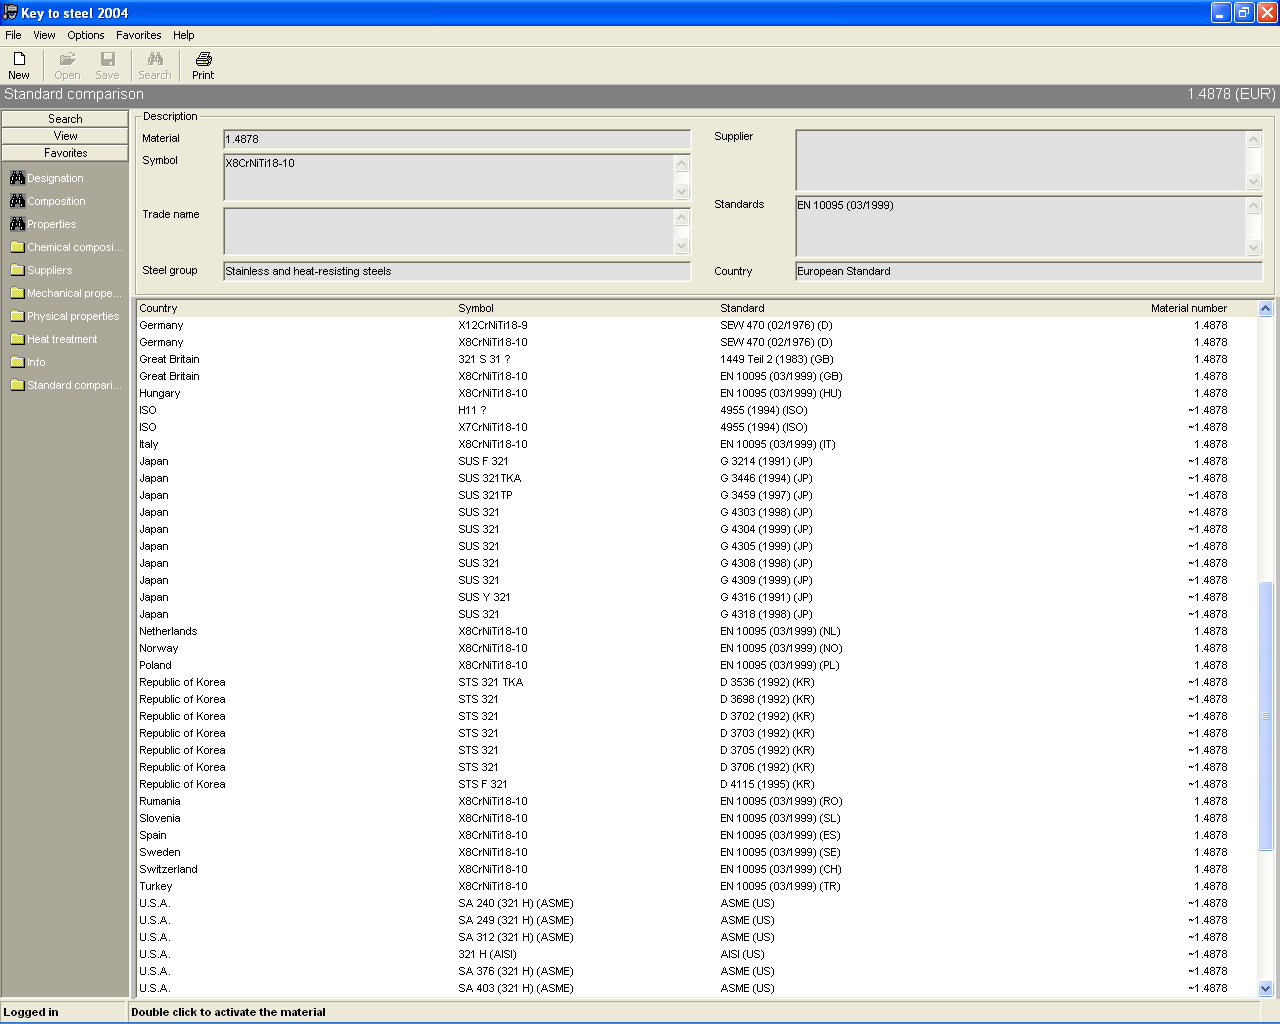1280x1024 pixels.
Task: Select Germany row X12CrNiTi18-9
Action: click(696, 325)
